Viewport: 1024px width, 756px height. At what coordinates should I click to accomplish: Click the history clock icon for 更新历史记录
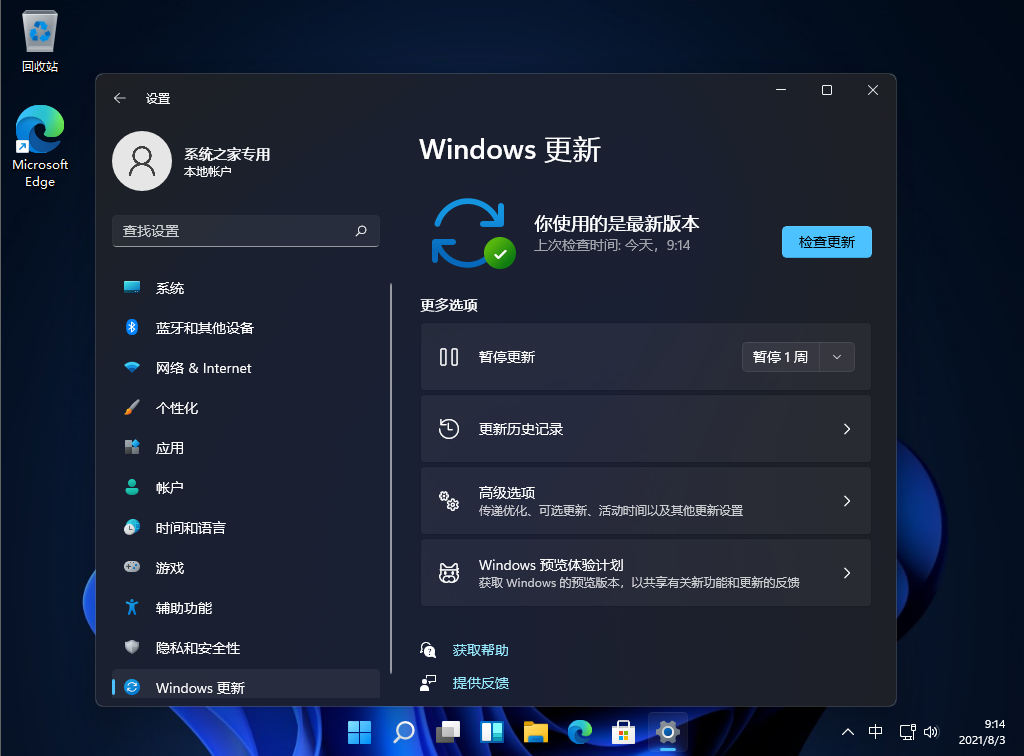click(449, 429)
